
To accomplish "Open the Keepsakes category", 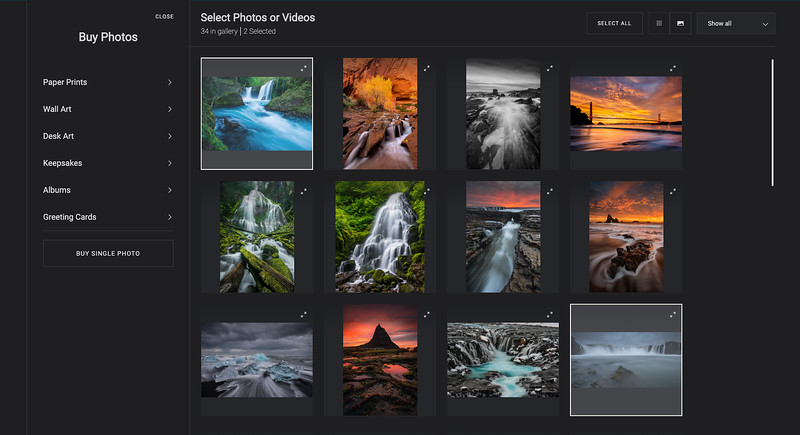I will (x=108, y=163).
